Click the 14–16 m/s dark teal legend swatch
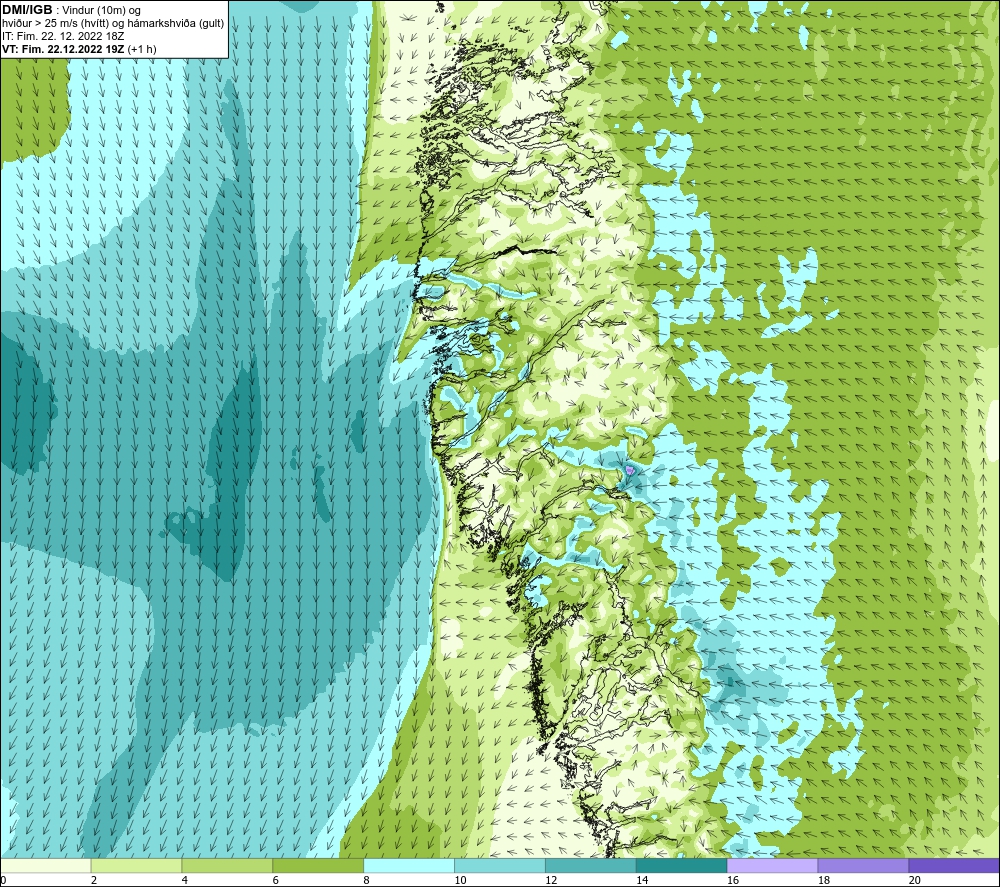This screenshot has height=887, width=1000. 682,865
